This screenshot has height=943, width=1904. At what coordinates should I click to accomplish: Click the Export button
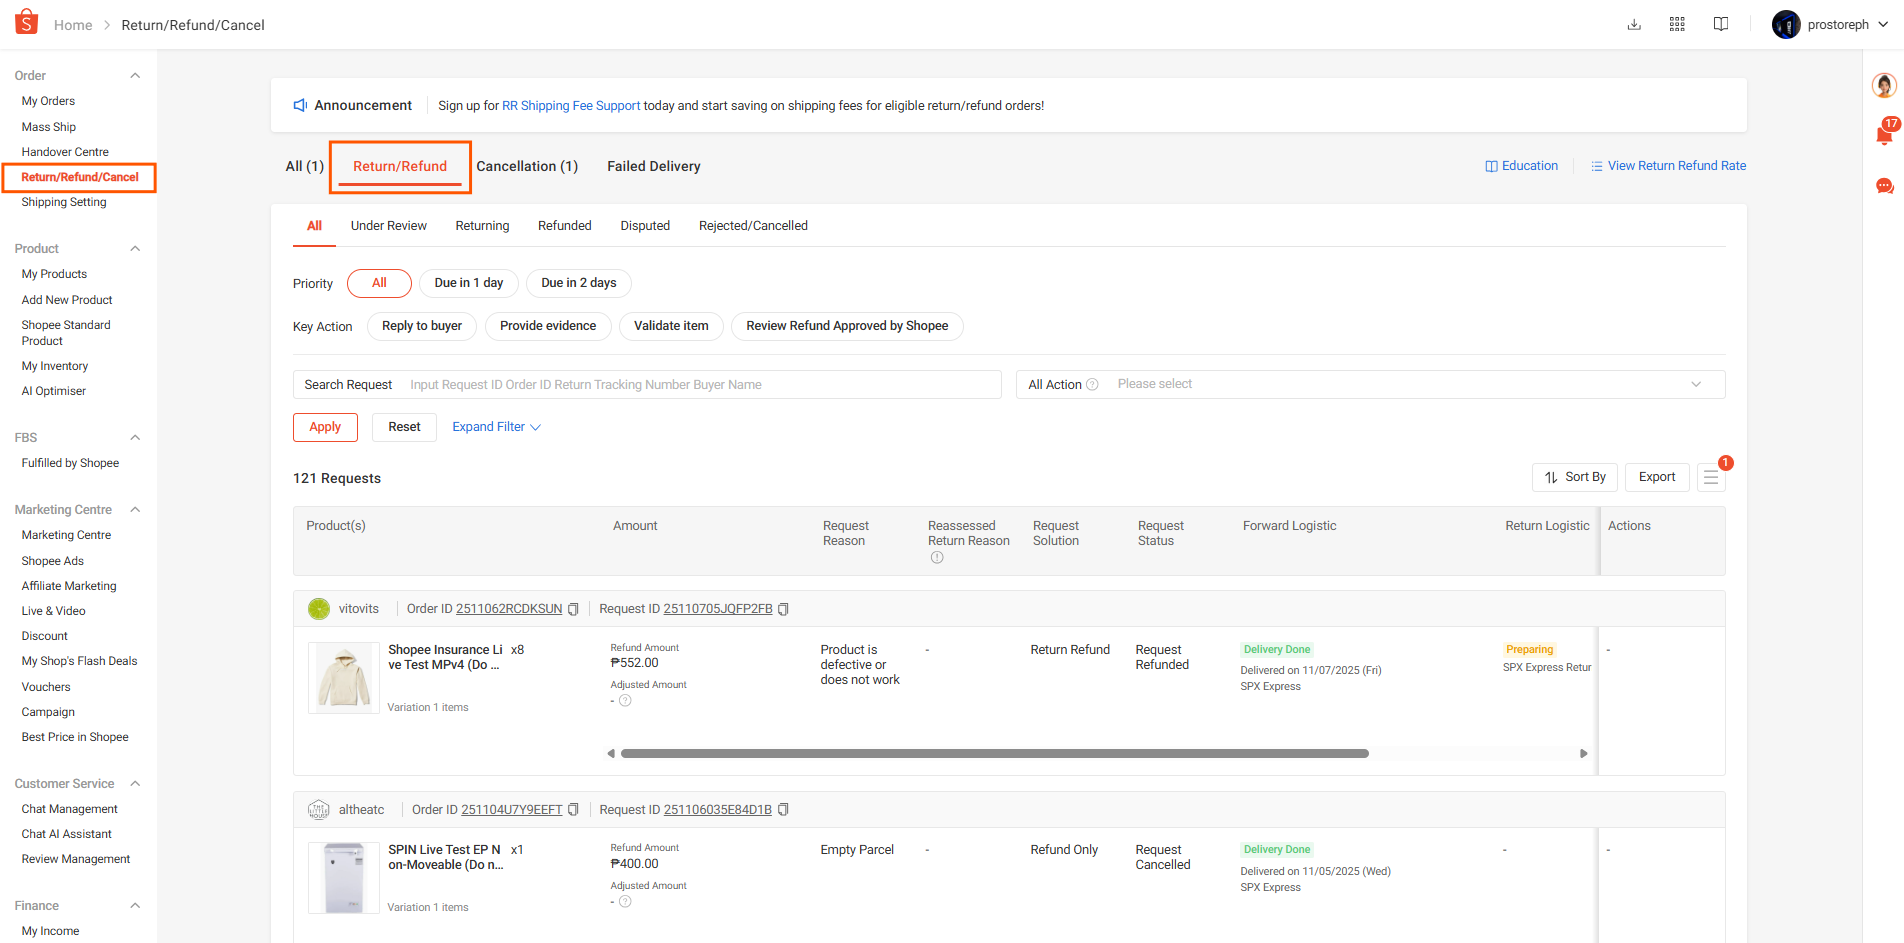click(1657, 478)
